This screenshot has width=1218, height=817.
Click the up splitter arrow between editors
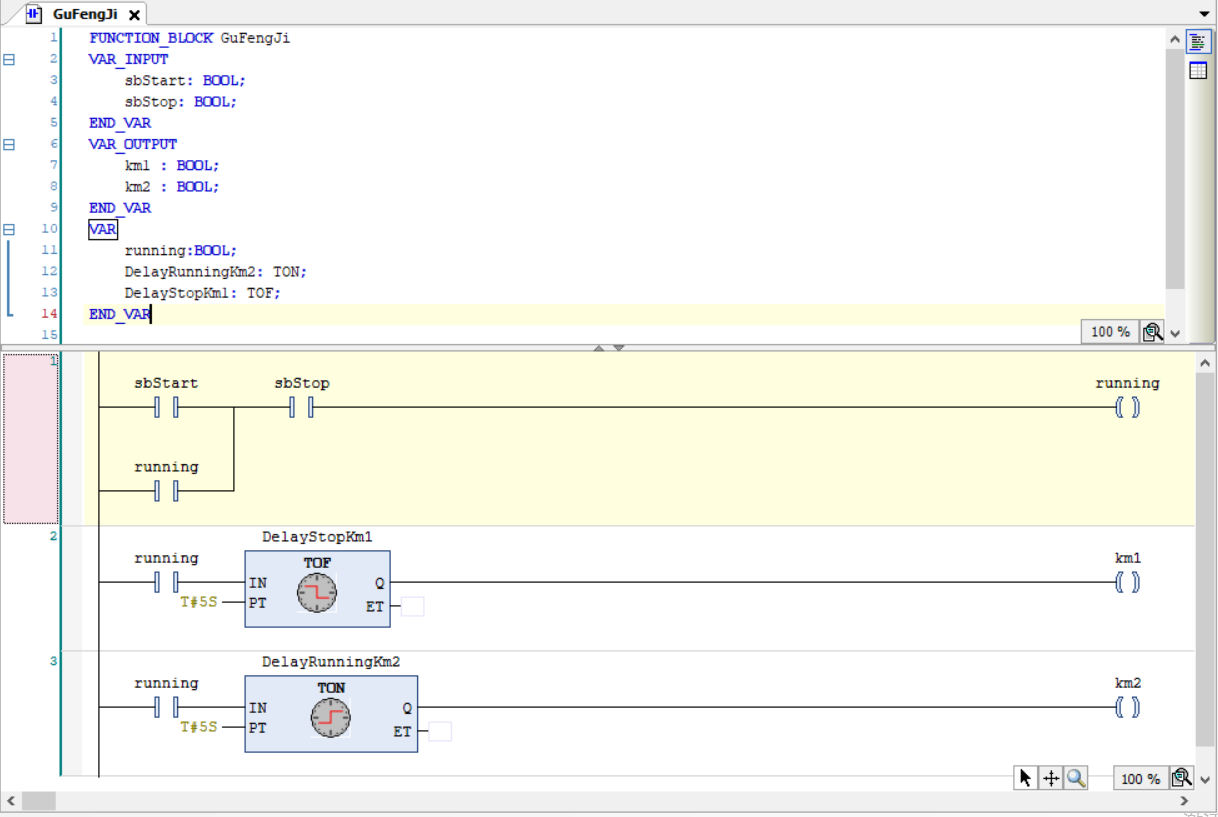[600, 348]
